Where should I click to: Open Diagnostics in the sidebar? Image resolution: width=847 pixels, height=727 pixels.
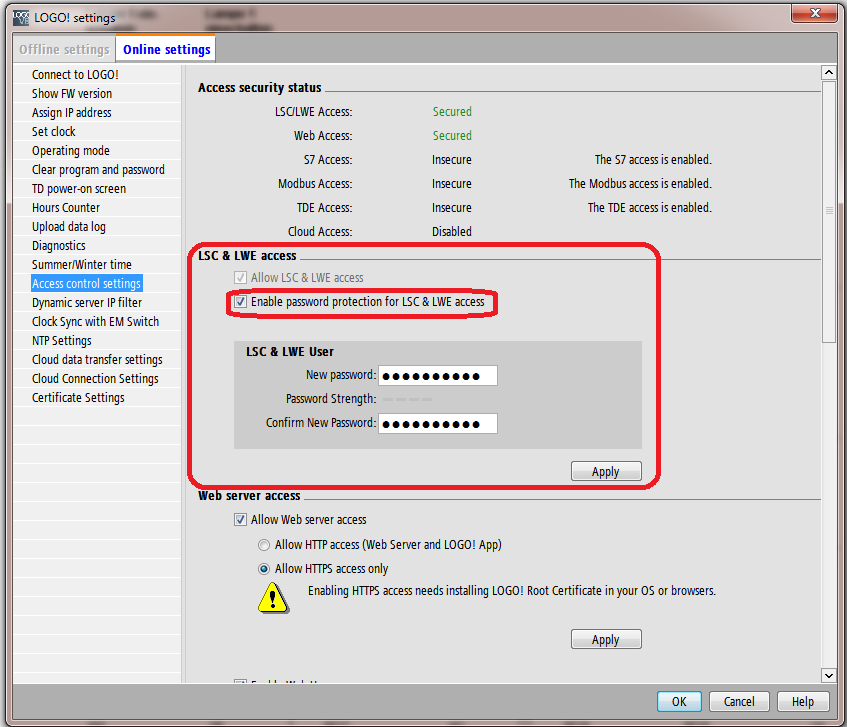click(x=58, y=245)
